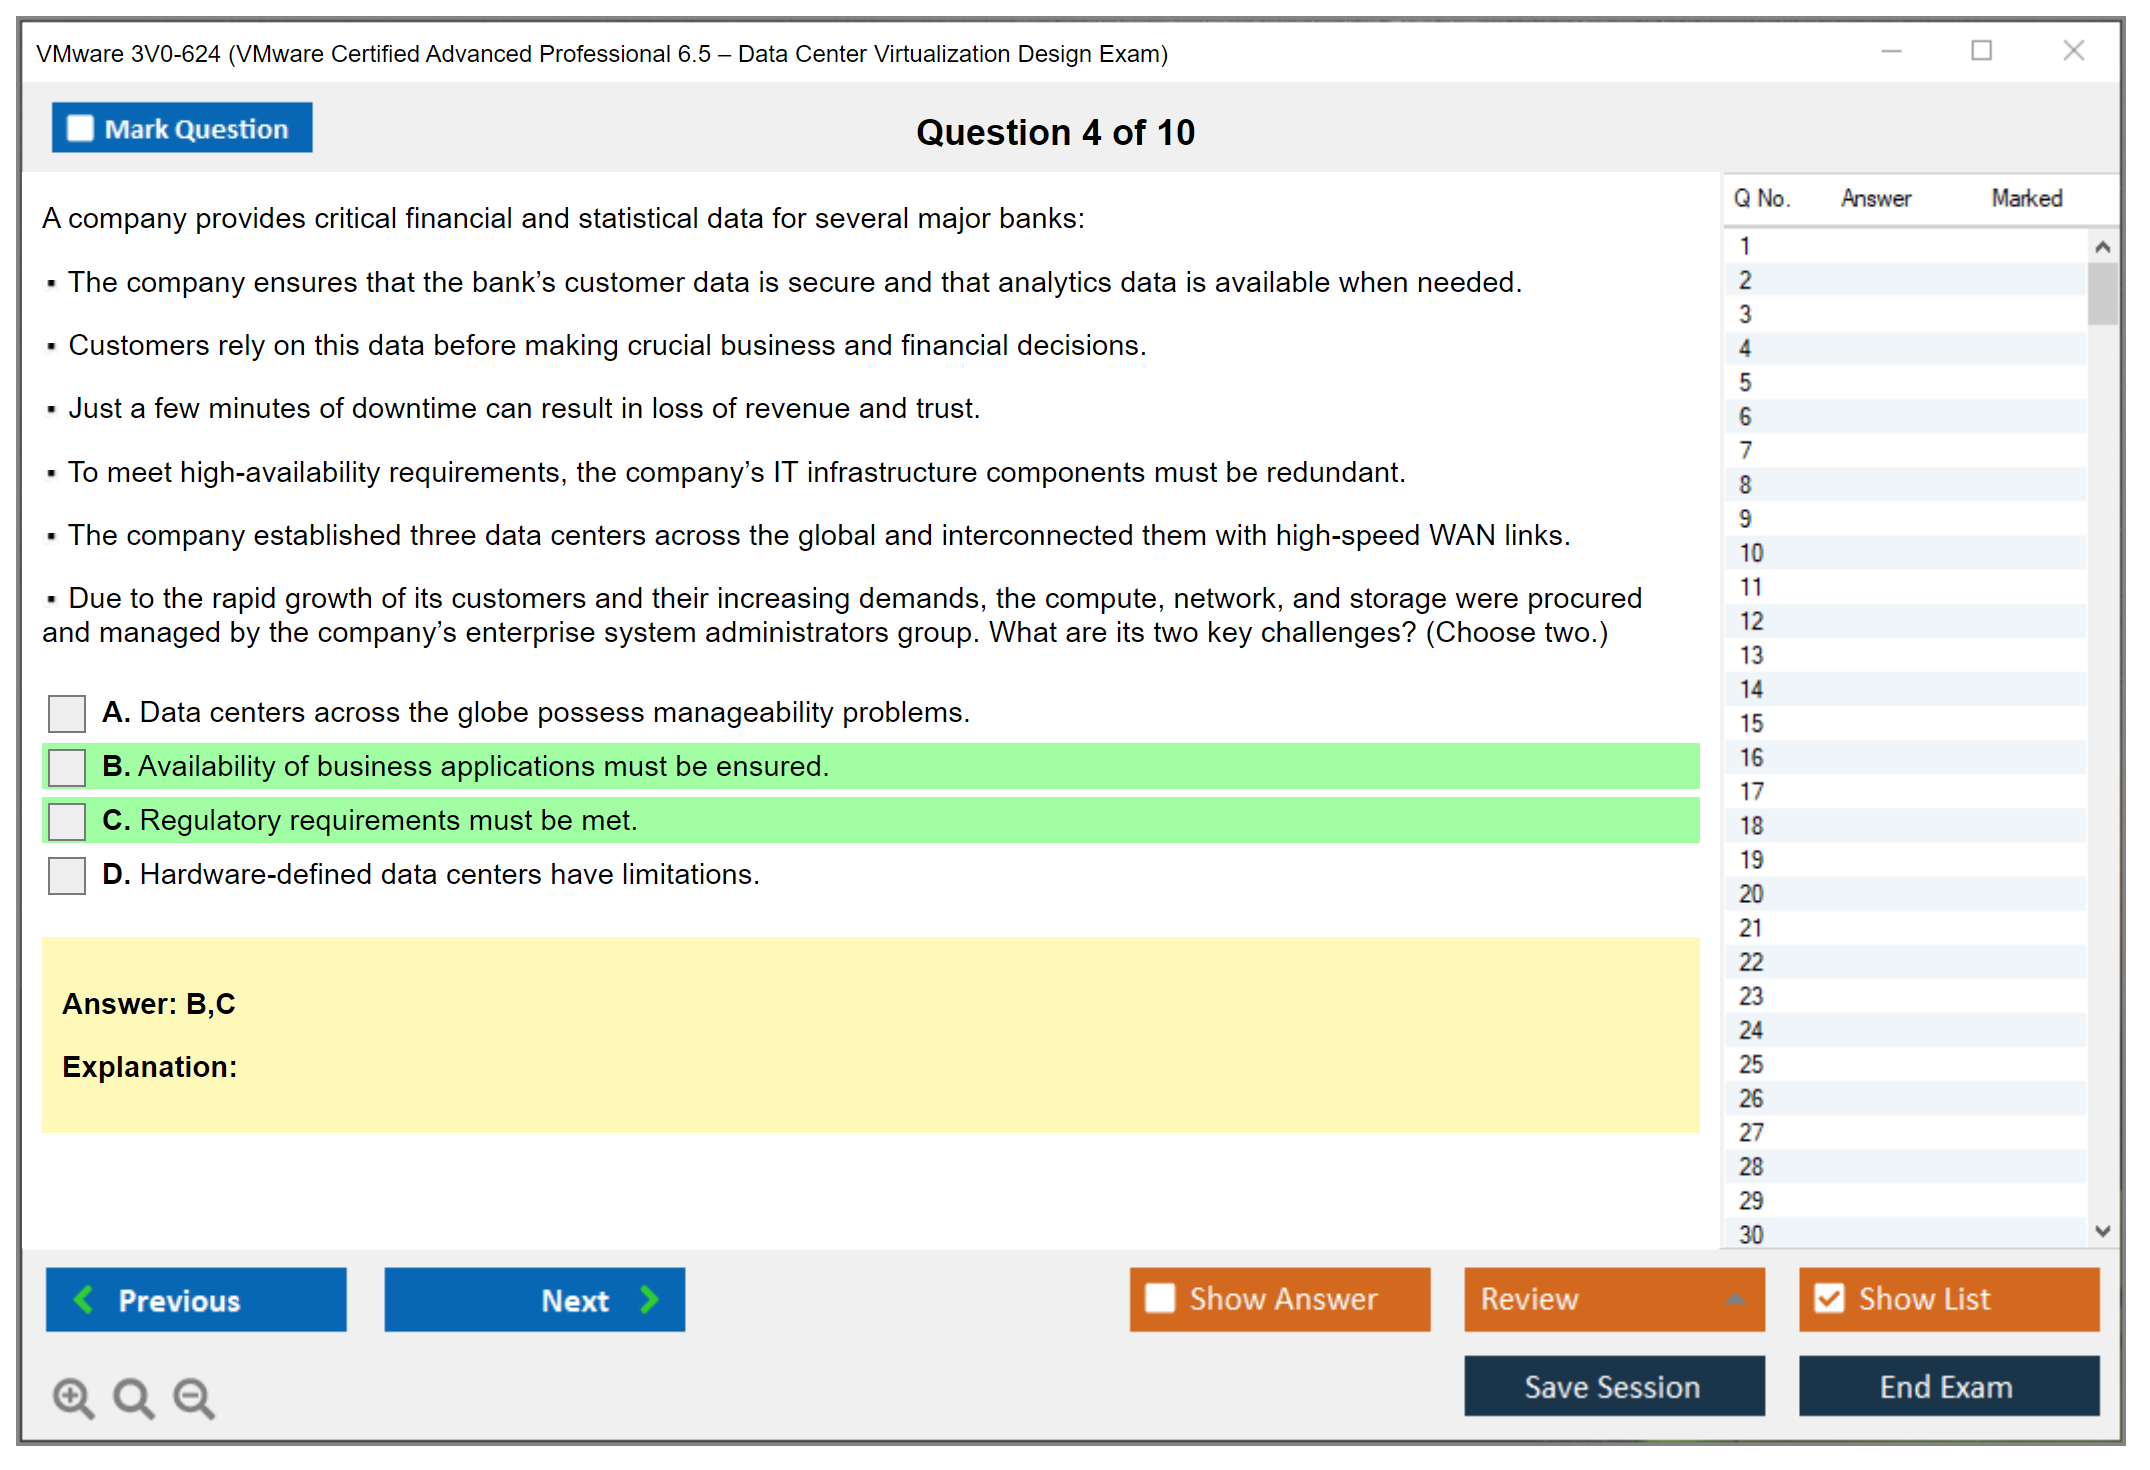This screenshot has height=1470, width=2150.
Task: Click the zoom in magnifier icon
Action: [x=73, y=1397]
